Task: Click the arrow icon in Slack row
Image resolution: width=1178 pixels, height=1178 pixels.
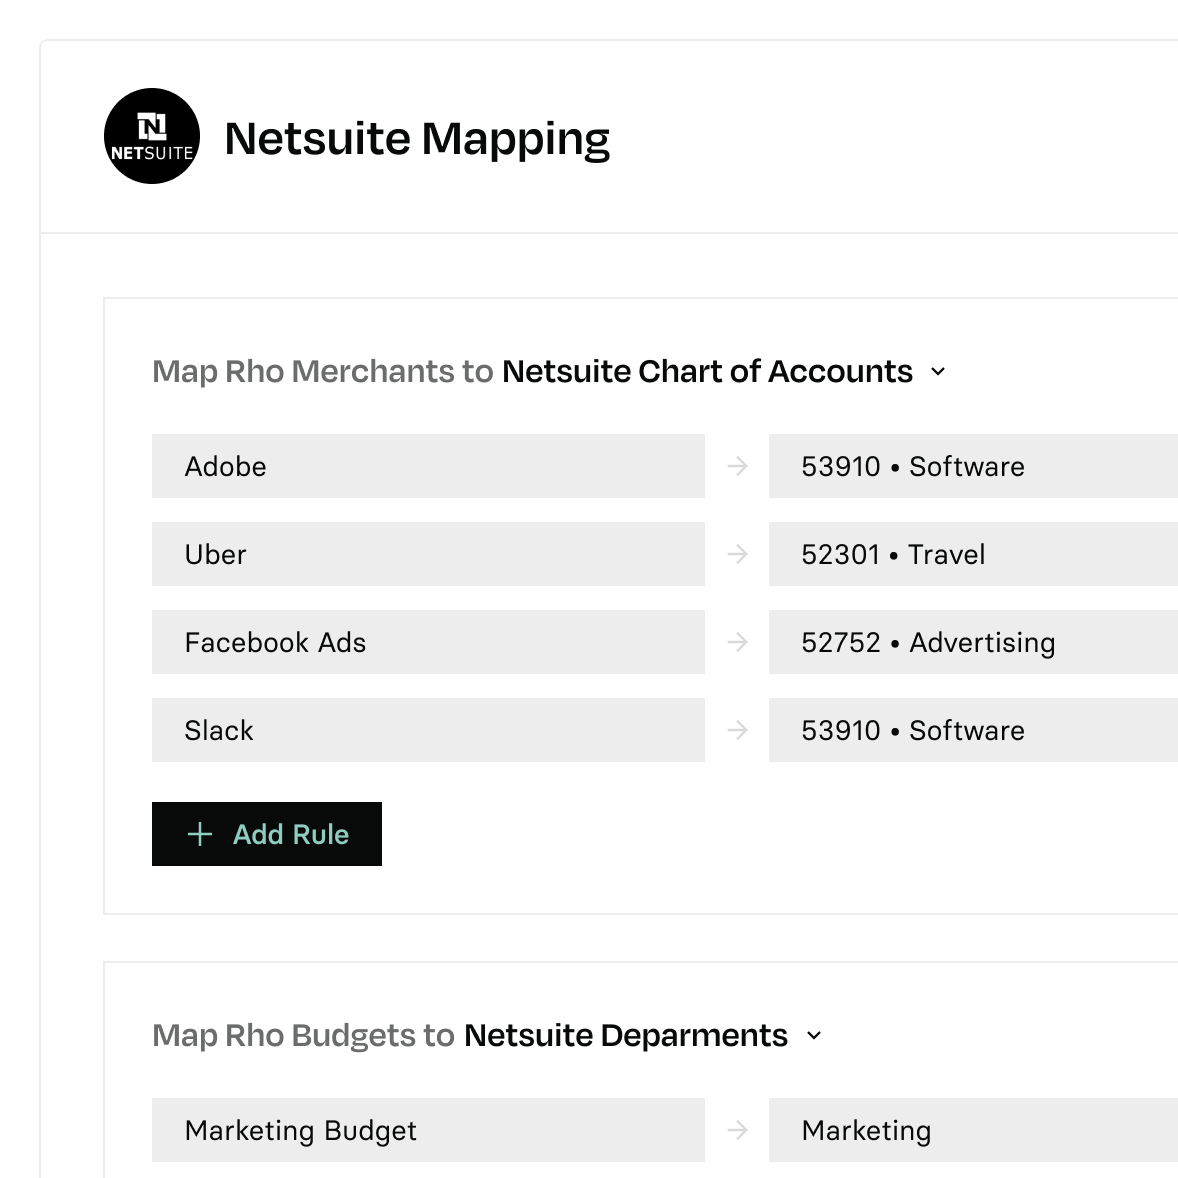Action: click(737, 729)
